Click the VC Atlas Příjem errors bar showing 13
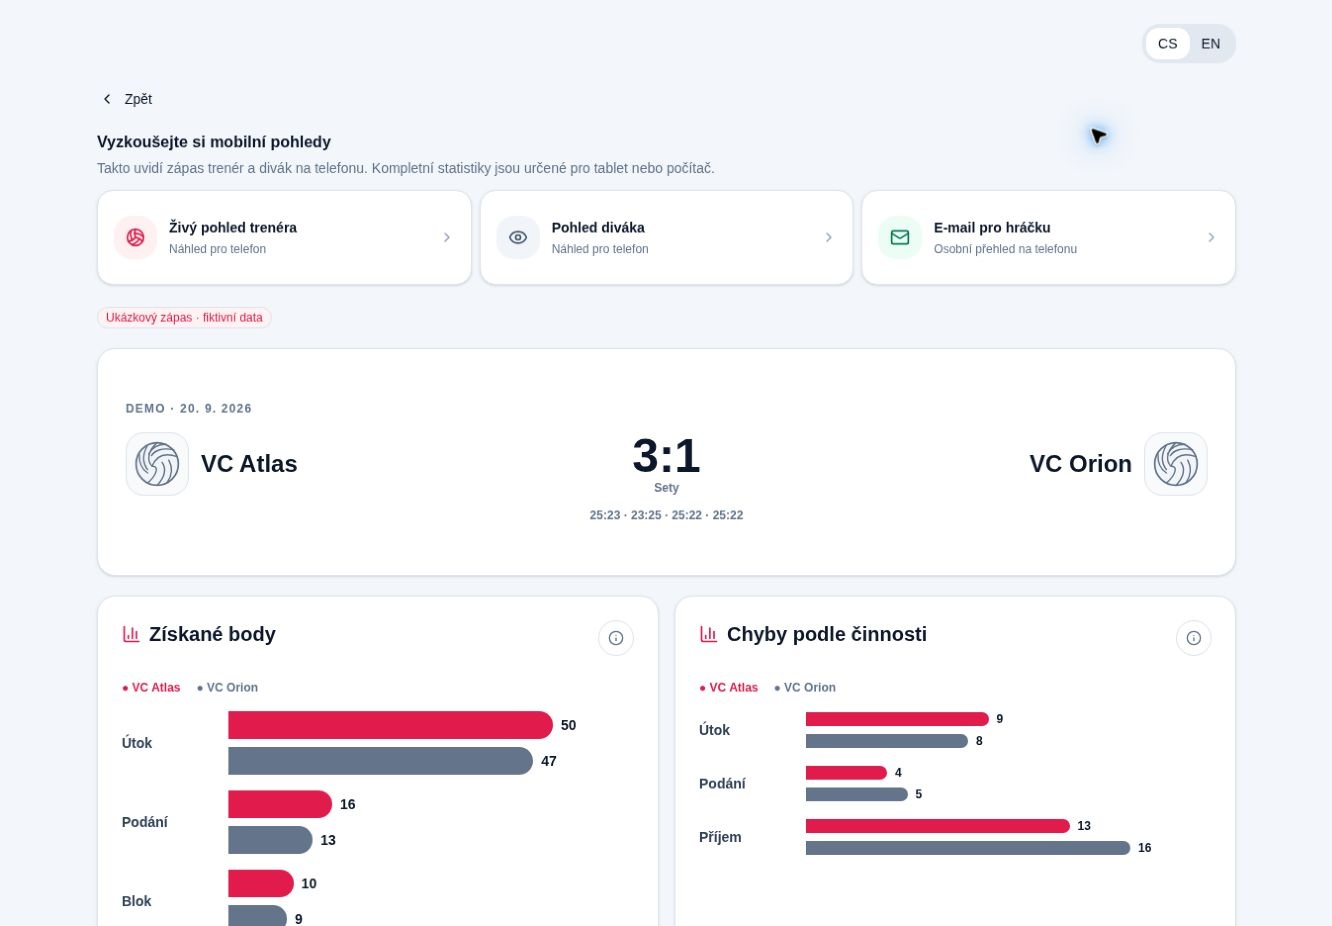Viewport: 1332px width, 926px height. pos(938,826)
